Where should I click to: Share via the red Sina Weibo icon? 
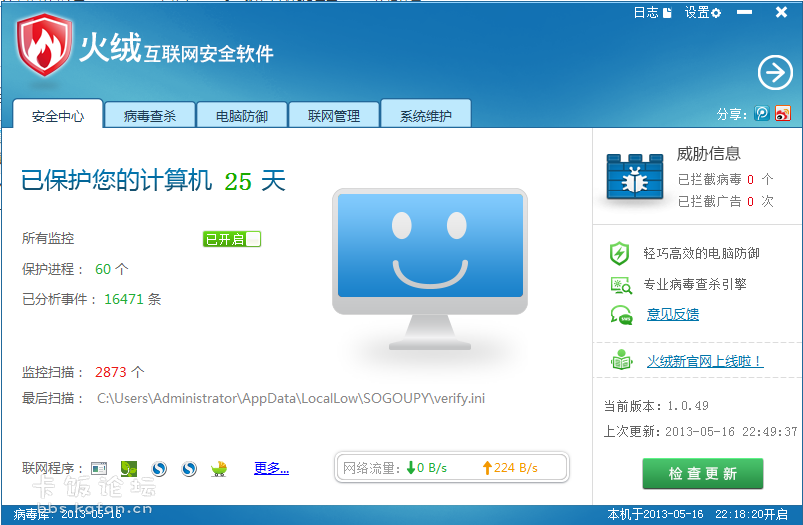[783, 114]
